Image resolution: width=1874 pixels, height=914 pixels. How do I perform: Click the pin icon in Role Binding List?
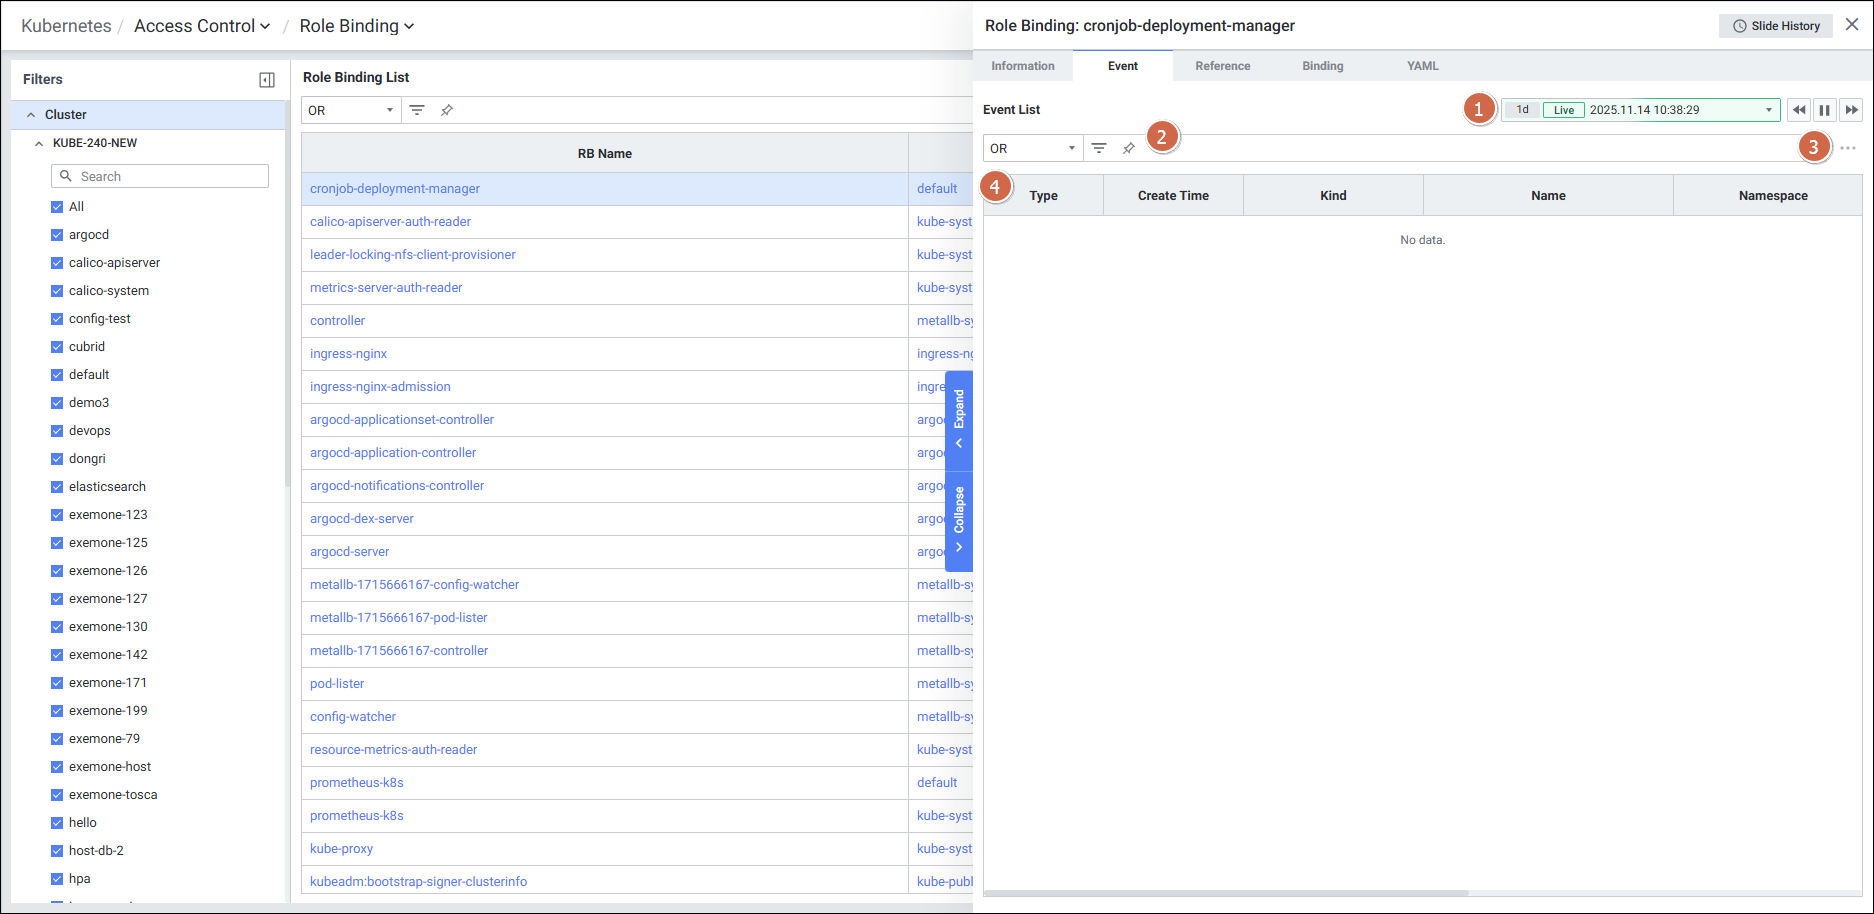click(447, 110)
